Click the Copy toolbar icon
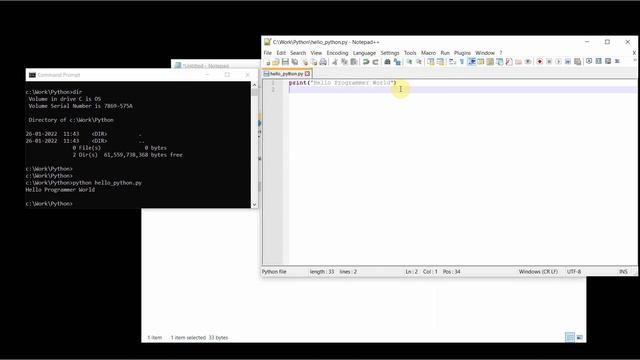The height and width of the screenshot is (360, 640). point(344,62)
